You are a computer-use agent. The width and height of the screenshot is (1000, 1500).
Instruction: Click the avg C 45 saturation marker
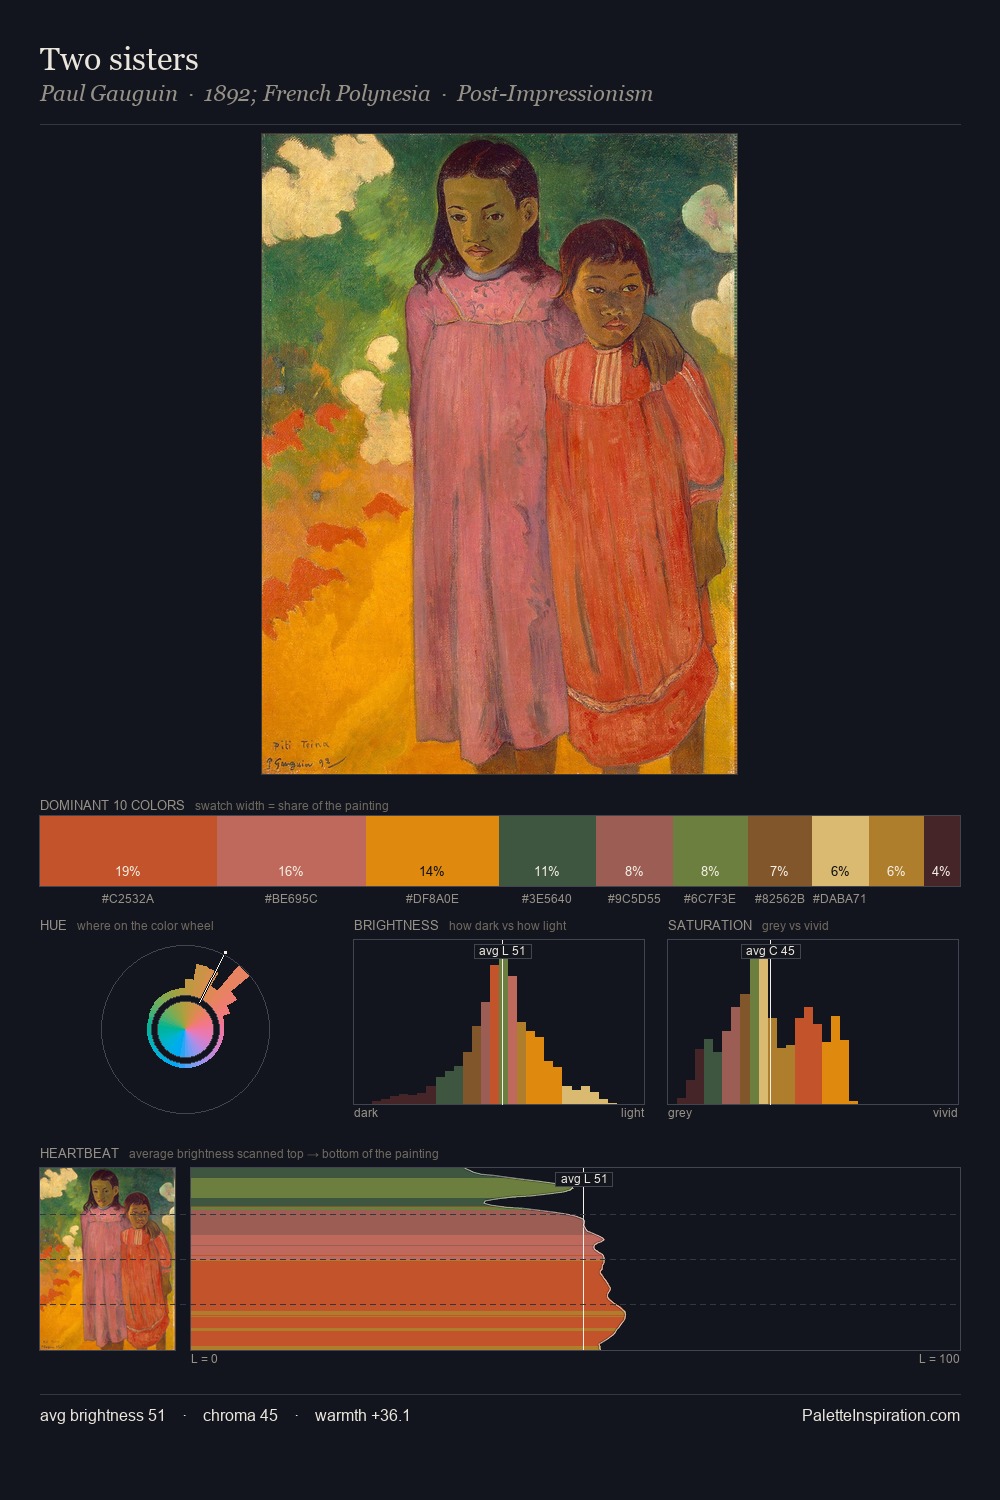[770, 951]
